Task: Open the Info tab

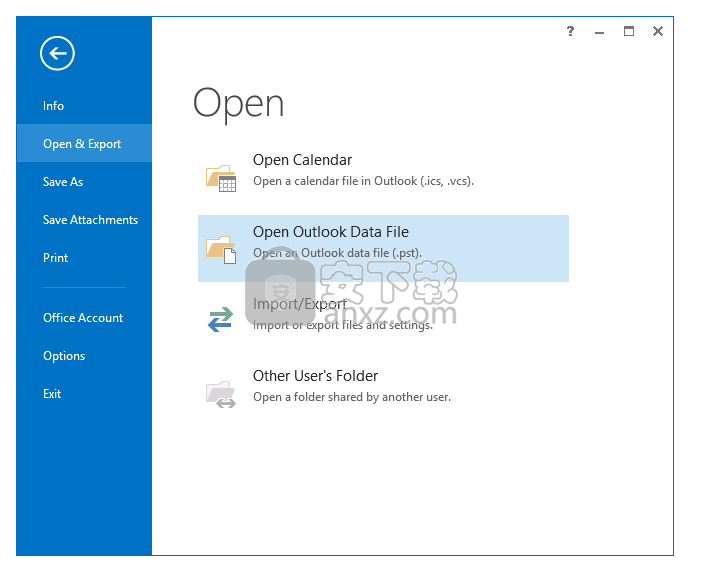Action: pyautogui.click(x=84, y=106)
